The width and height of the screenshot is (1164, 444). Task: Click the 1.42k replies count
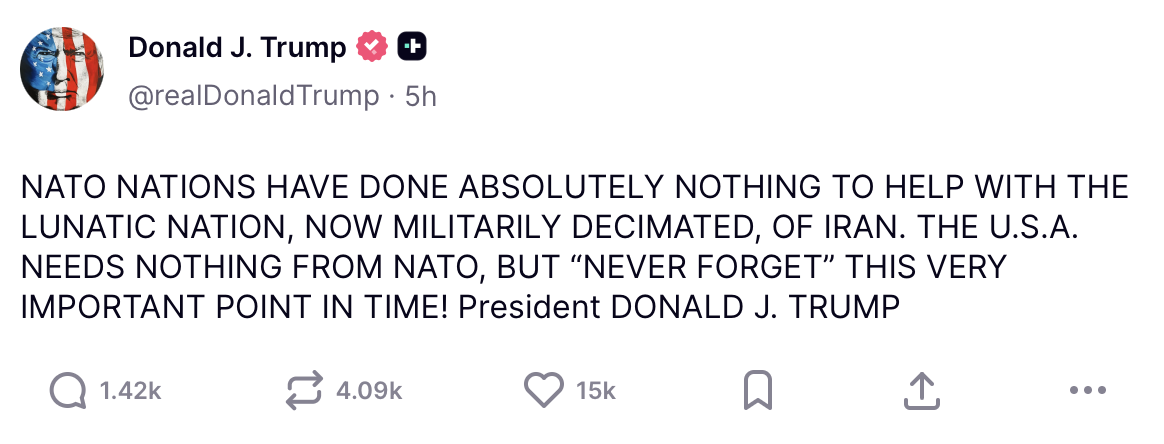point(130,391)
